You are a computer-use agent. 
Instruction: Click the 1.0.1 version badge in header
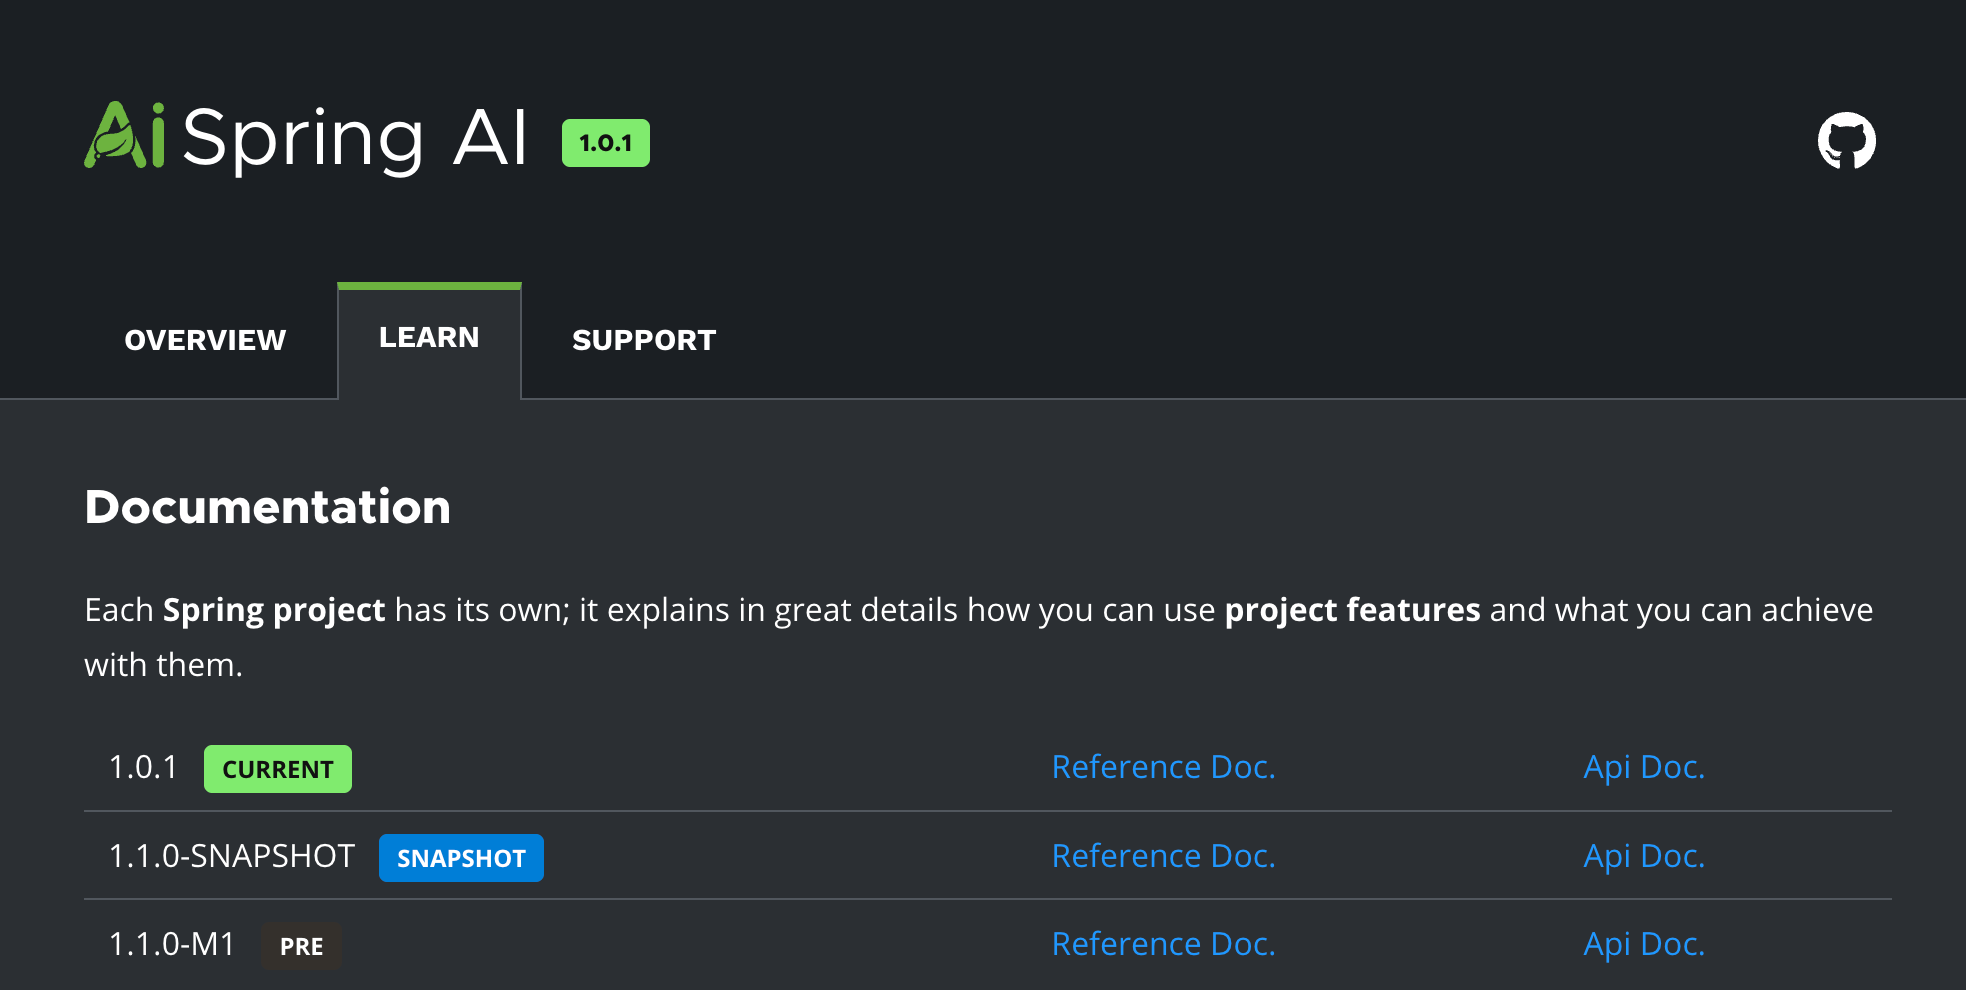pyautogui.click(x=606, y=143)
